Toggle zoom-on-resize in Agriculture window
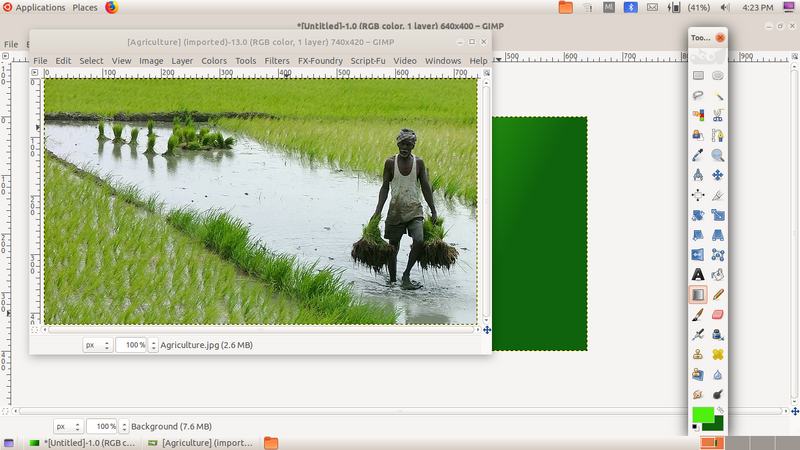800x450 pixels. [487, 73]
